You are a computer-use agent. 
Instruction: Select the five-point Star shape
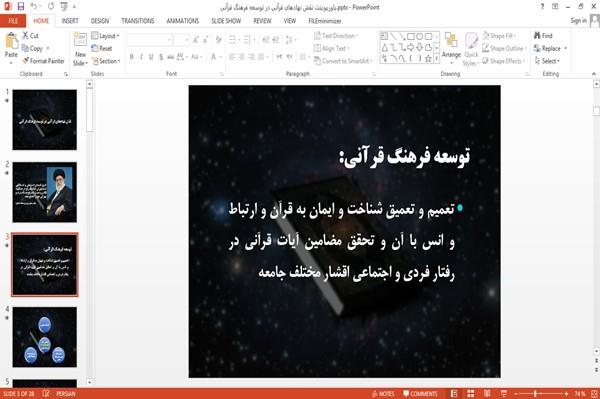428,59
